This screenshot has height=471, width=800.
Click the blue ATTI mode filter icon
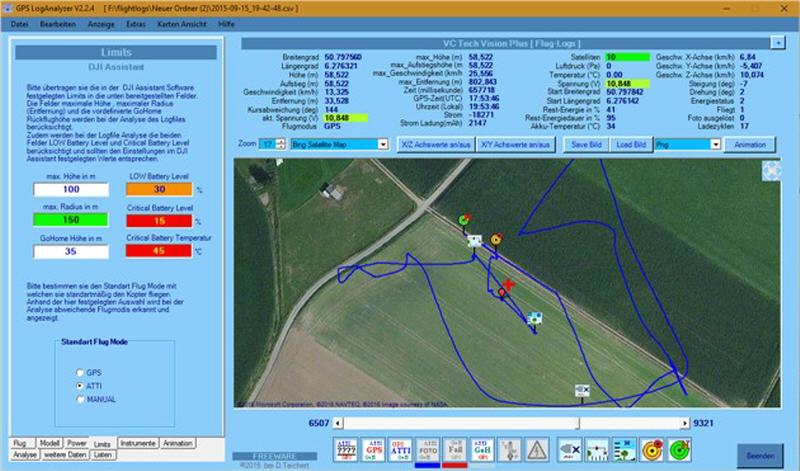[400, 450]
